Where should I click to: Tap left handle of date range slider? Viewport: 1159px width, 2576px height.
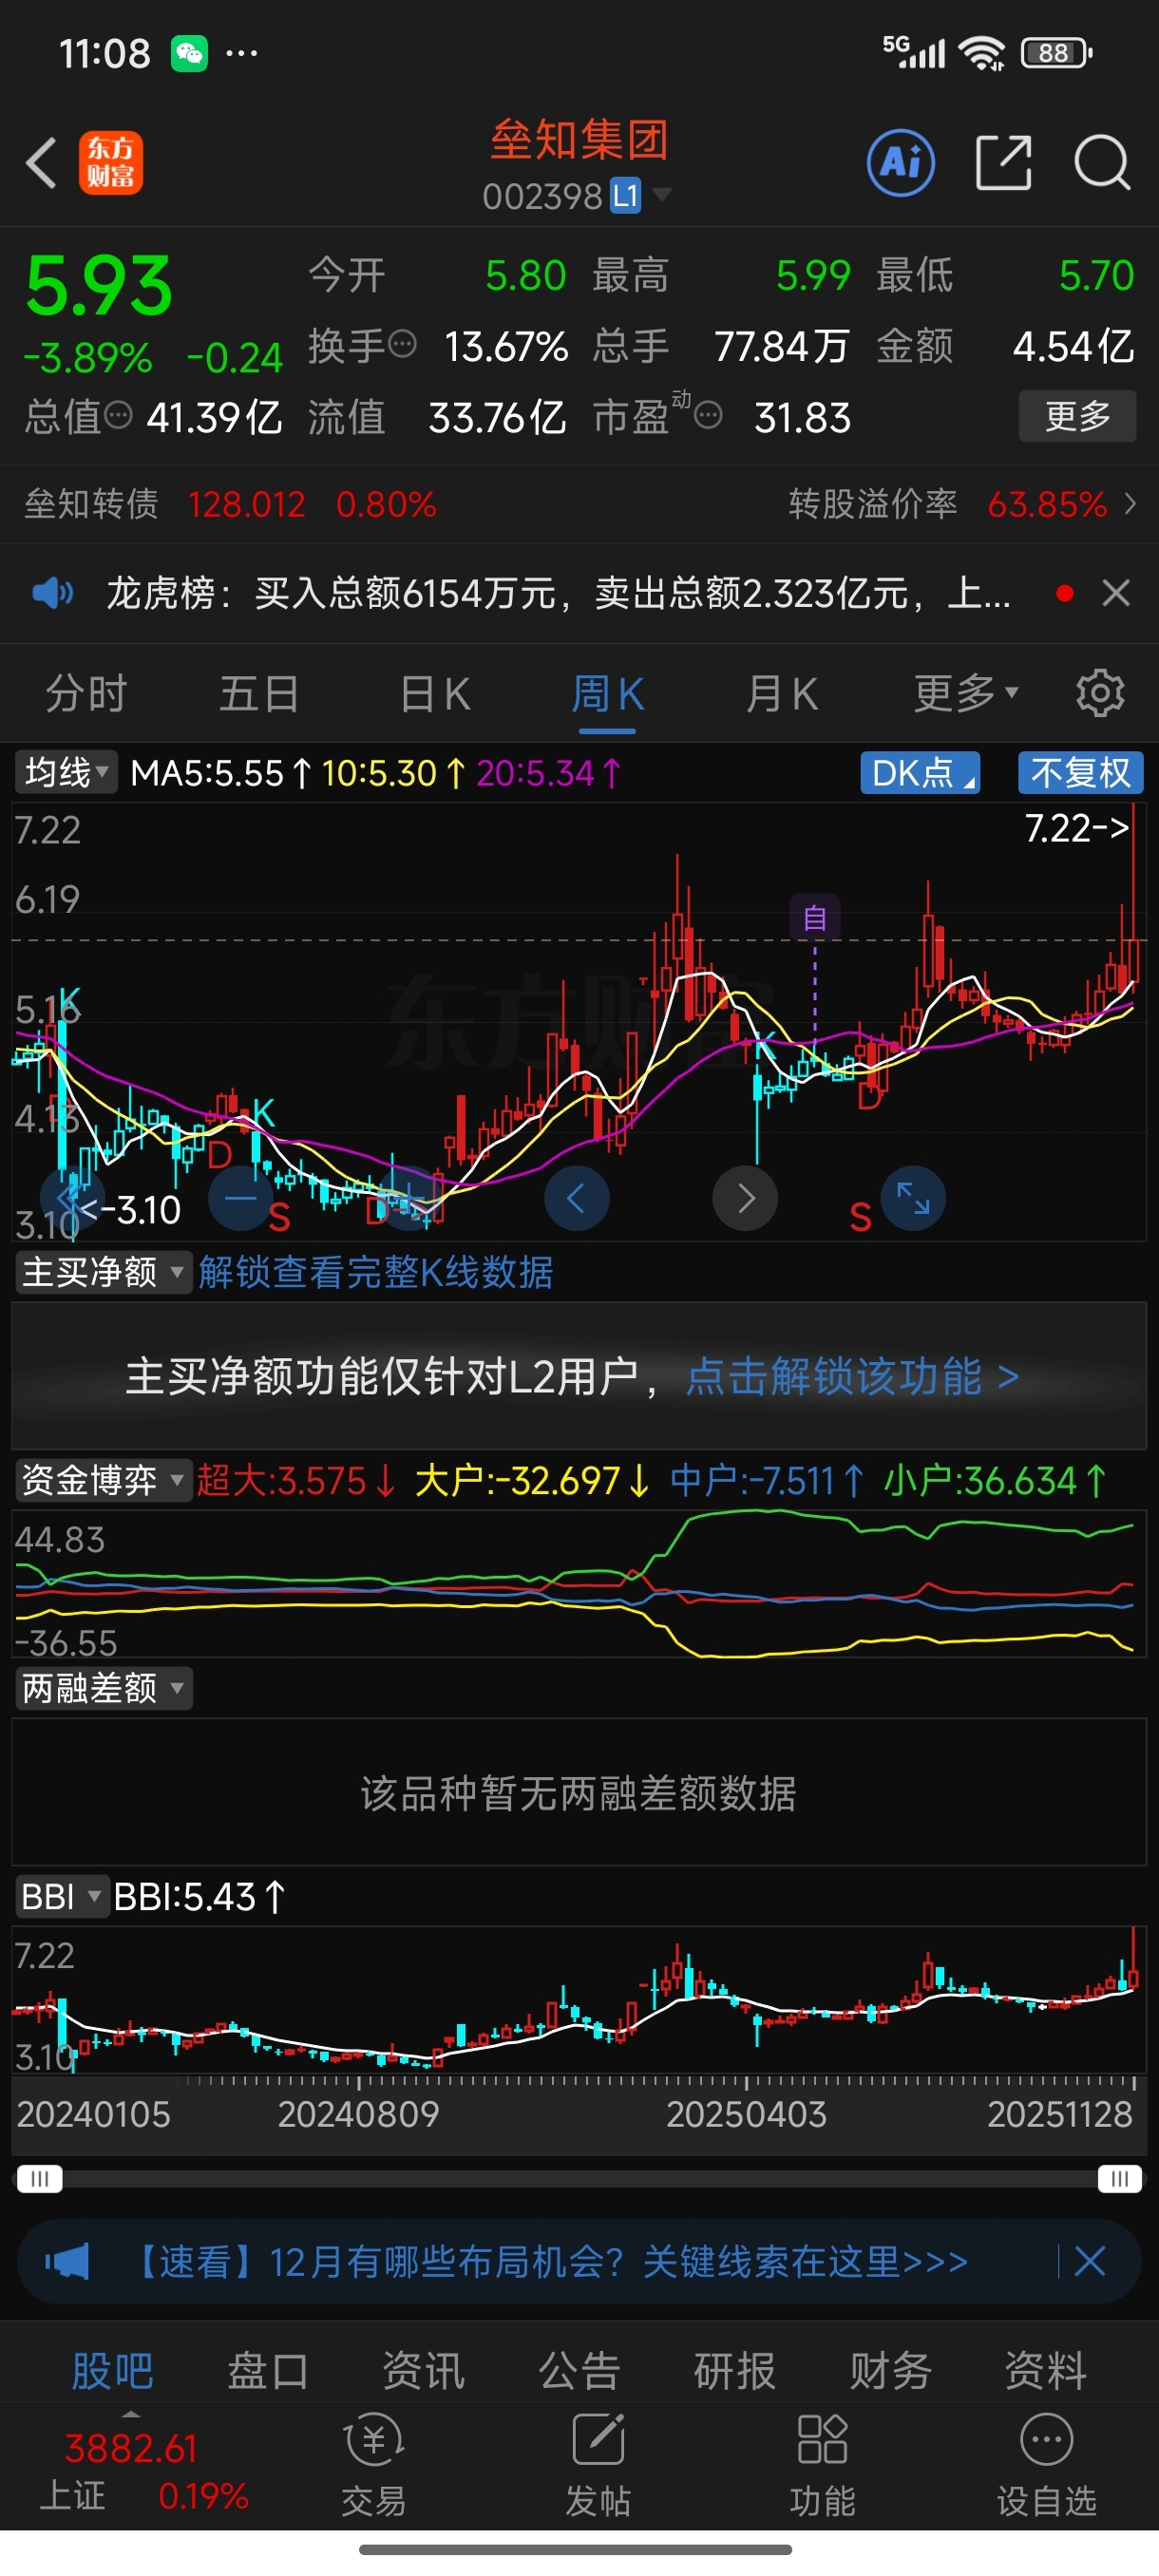coord(39,2178)
